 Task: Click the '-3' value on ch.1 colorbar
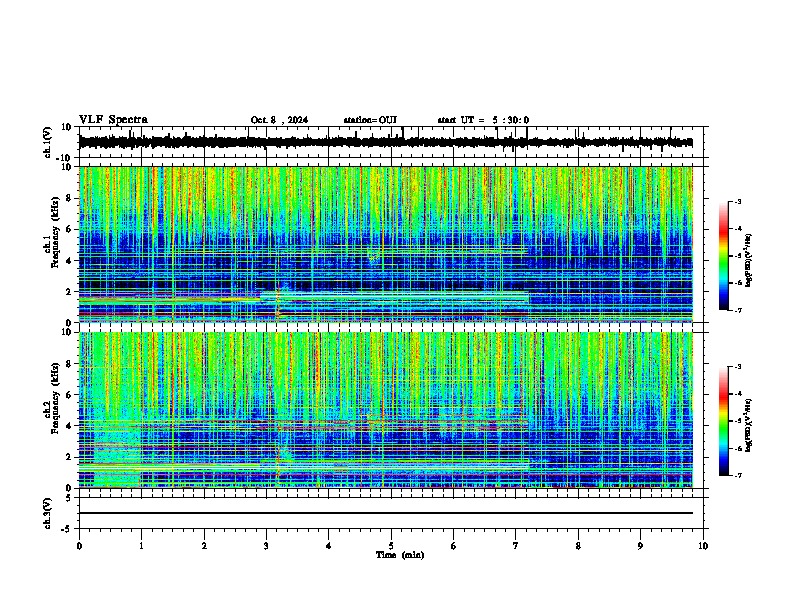[737, 202]
